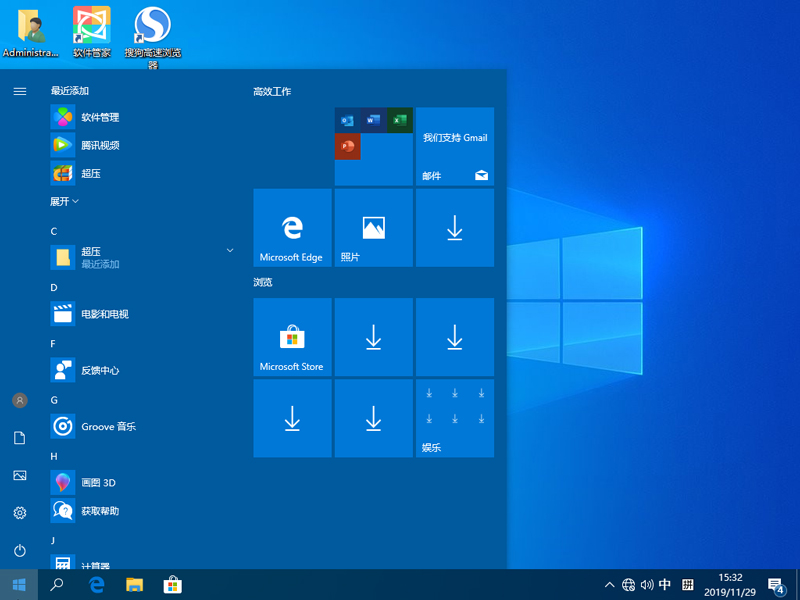Screen dimensions: 800x600
Task: Expand the 超压 folder entry chevron
Action: [230, 249]
